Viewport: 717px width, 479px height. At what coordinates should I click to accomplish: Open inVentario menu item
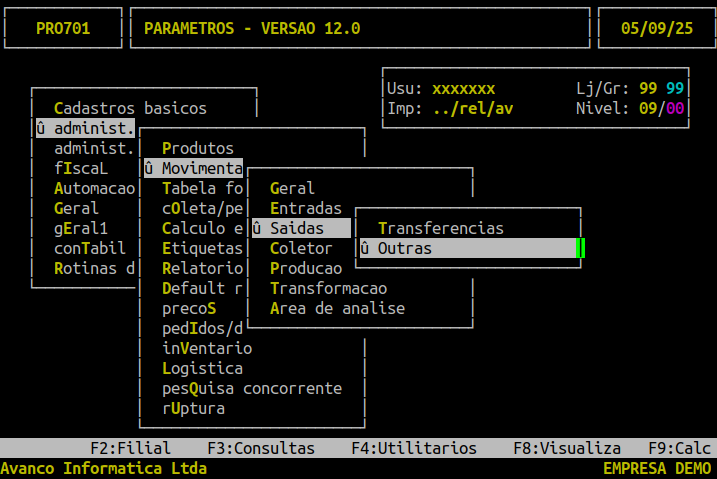[207, 348]
